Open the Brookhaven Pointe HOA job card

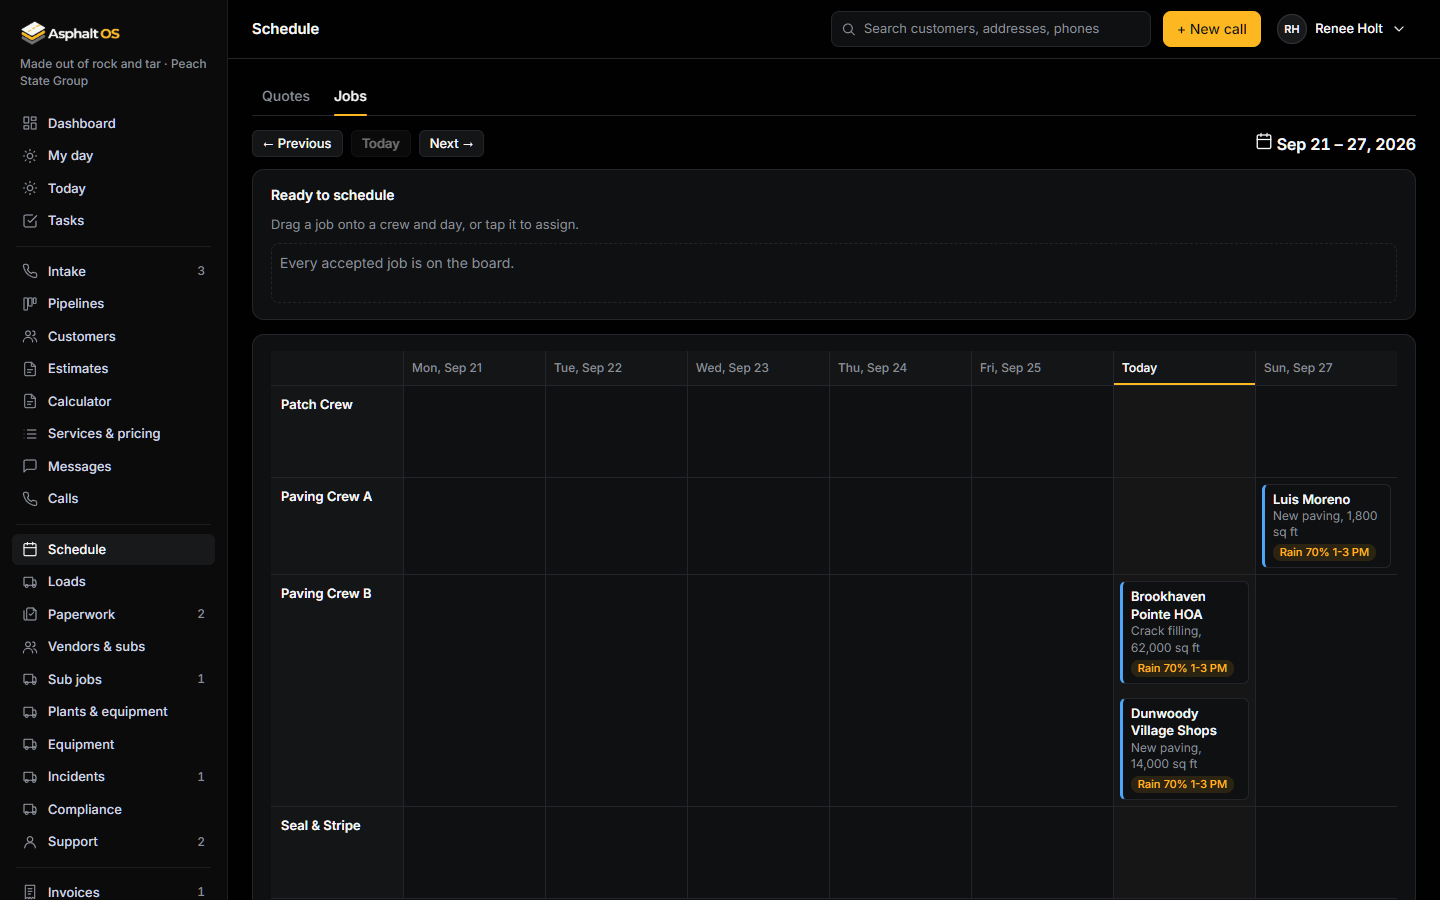1184,632
